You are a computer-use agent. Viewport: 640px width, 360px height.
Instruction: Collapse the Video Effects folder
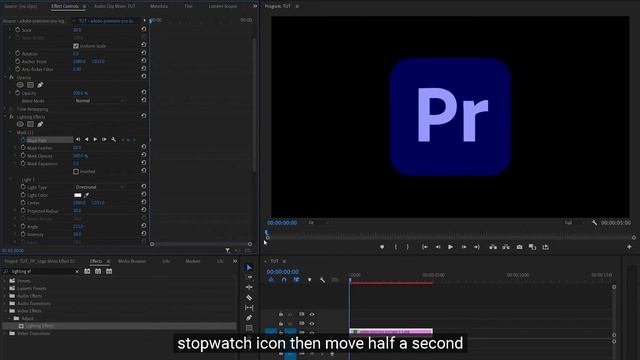tap(5, 311)
